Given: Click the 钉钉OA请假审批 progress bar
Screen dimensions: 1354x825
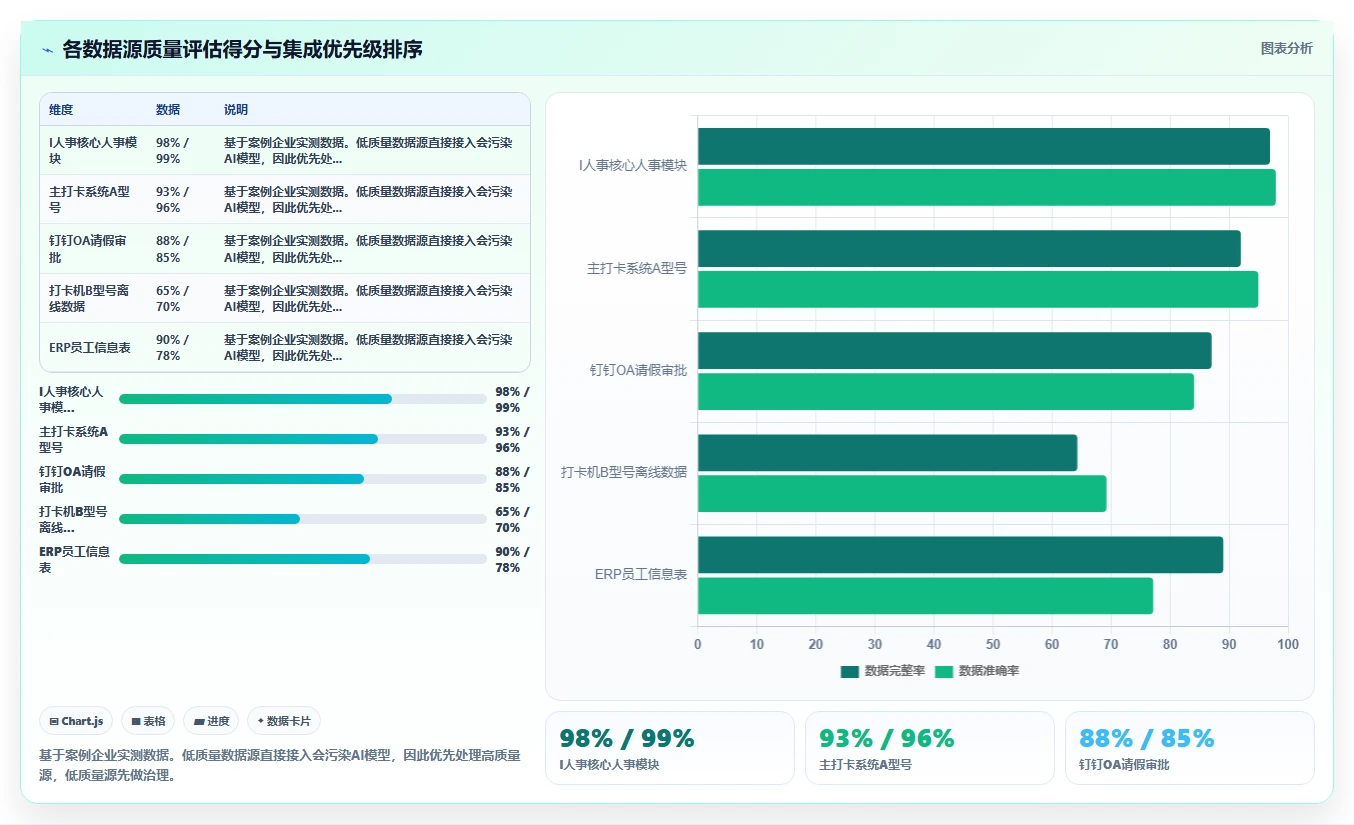Looking at the screenshot, I should (x=303, y=479).
